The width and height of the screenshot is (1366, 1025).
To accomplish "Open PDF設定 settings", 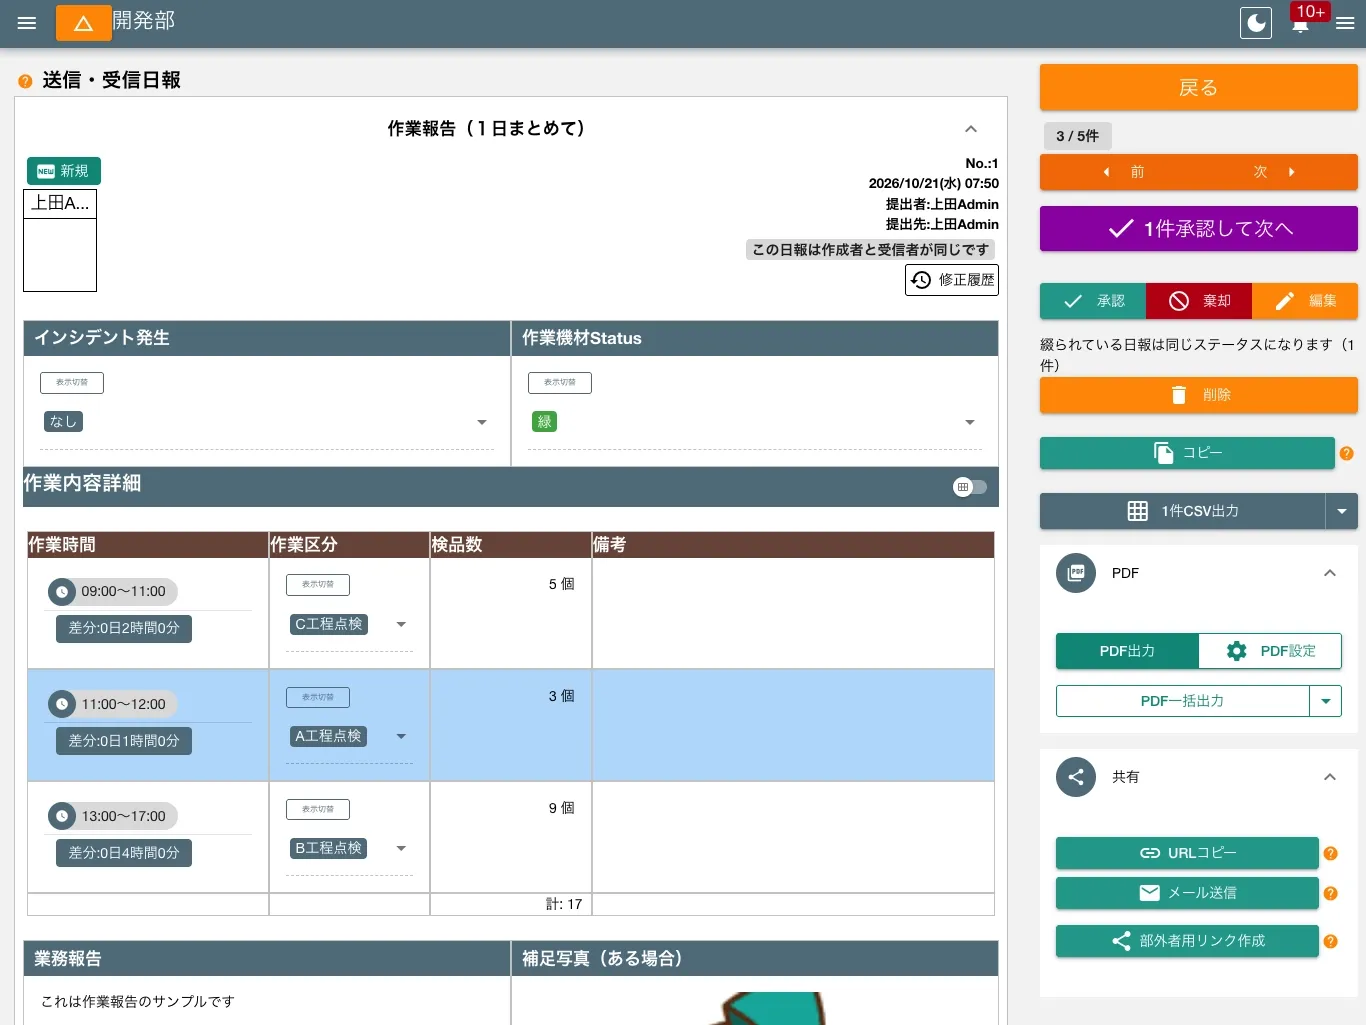I will tap(1270, 651).
